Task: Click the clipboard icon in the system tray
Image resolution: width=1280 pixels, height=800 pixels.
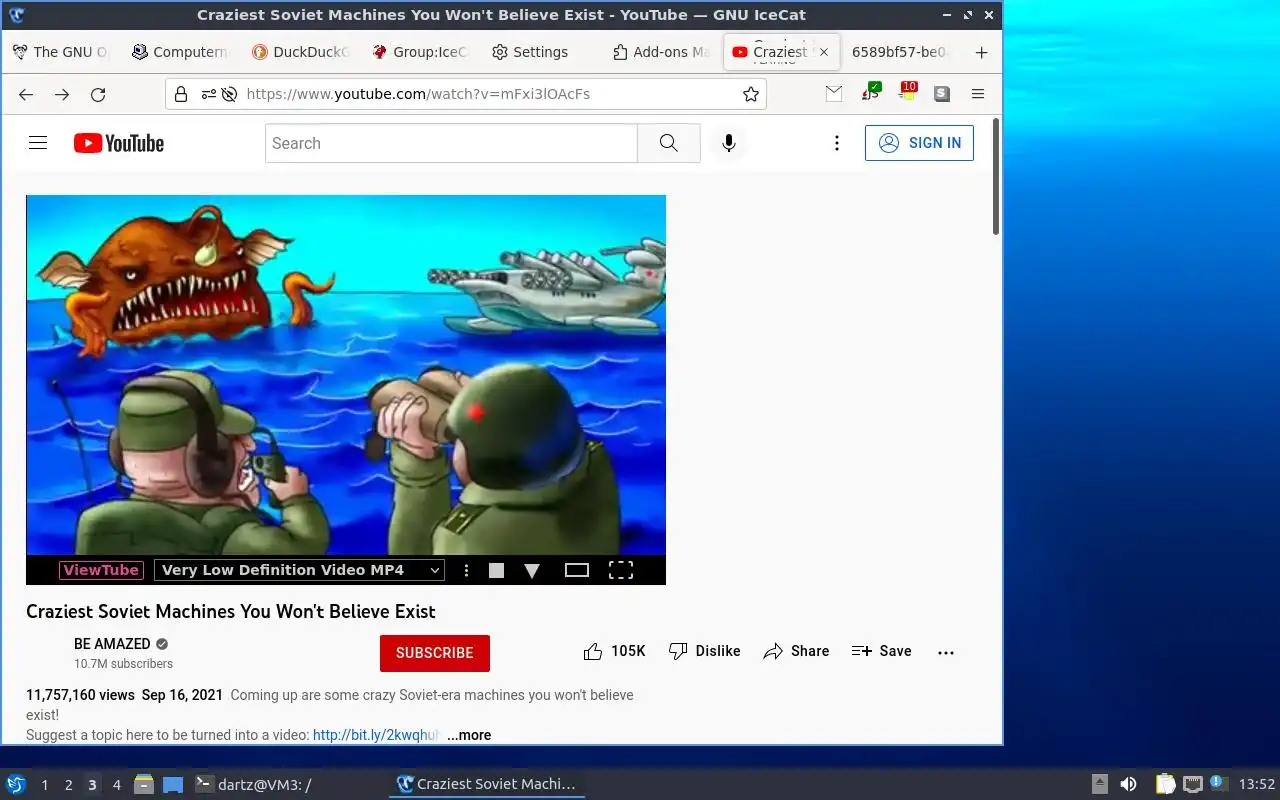Action: click(x=1165, y=784)
